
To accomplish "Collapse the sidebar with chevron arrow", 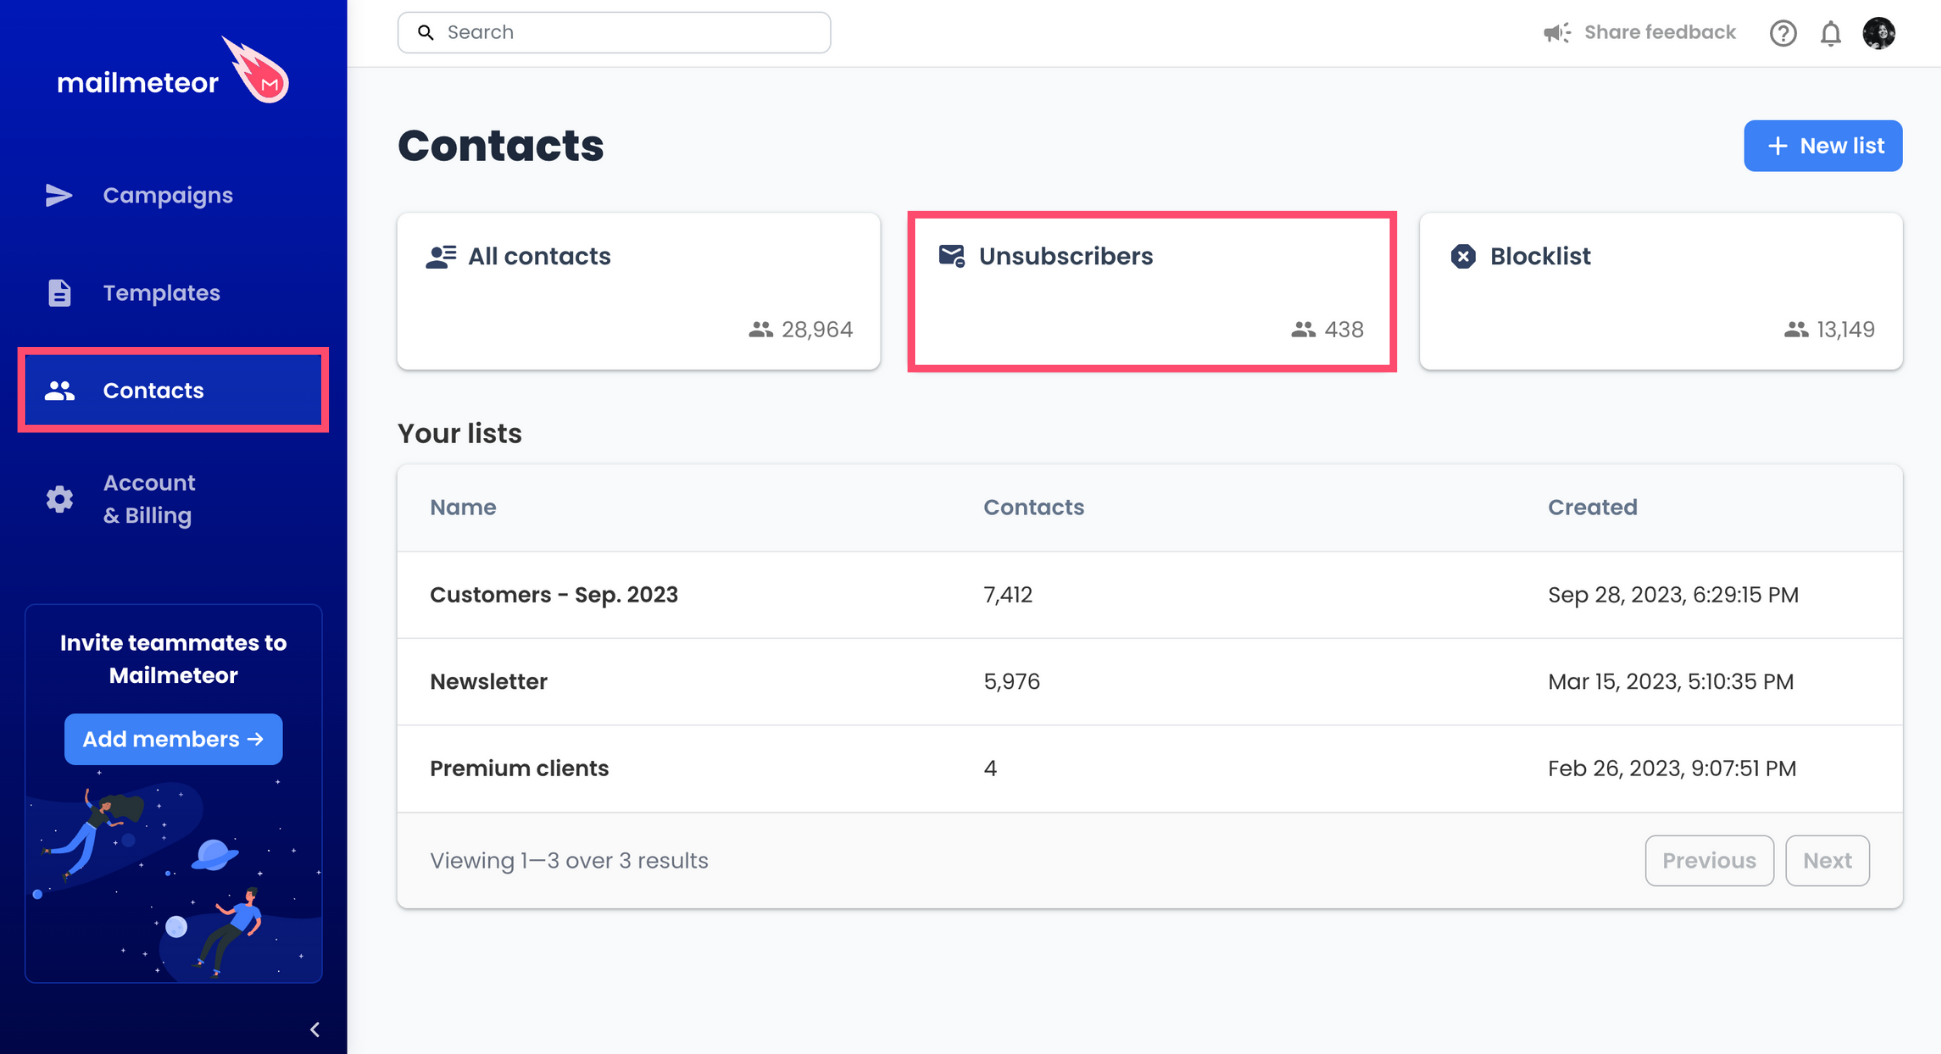I will (315, 1029).
